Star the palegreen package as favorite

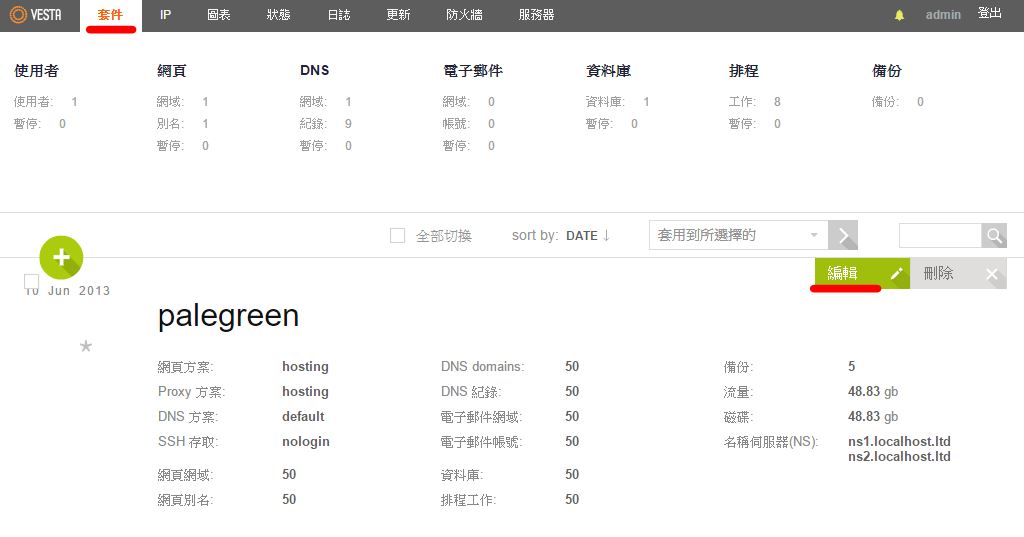86,346
